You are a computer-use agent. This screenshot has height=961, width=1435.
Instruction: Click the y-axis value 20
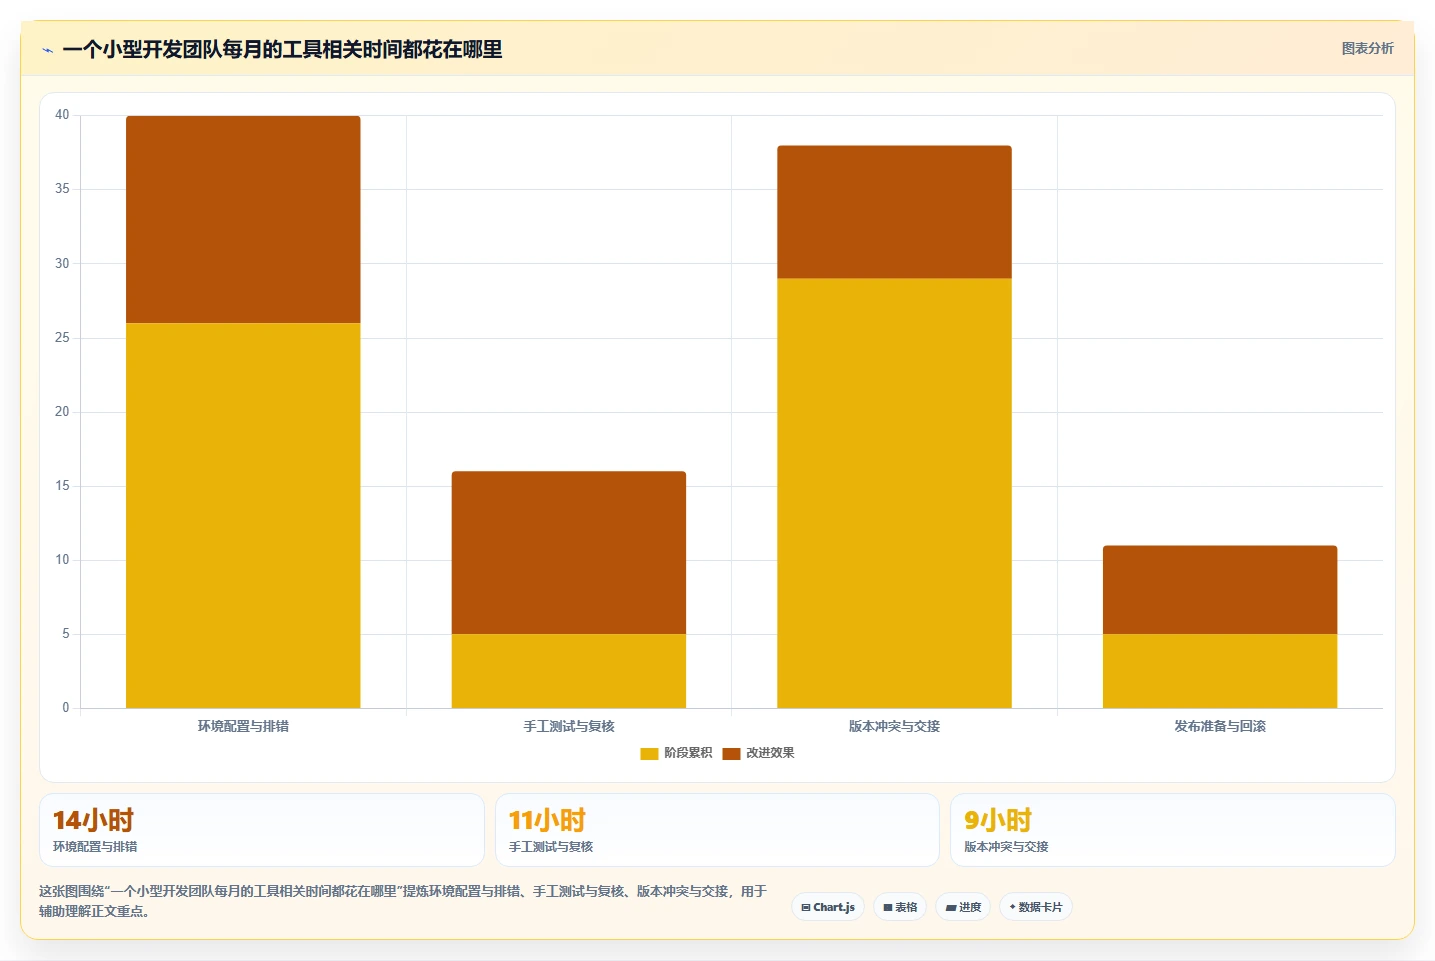tap(62, 412)
